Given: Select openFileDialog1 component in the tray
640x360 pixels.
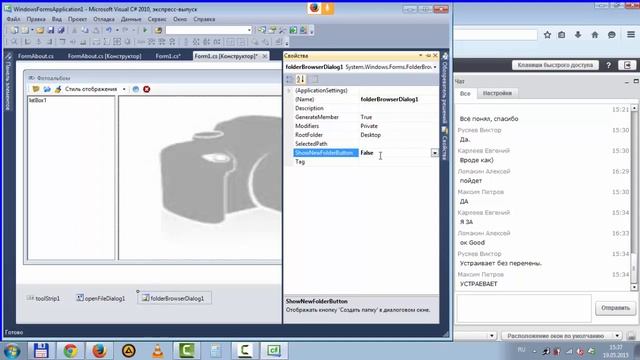Looking at the screenshot, I should point(101,298).
